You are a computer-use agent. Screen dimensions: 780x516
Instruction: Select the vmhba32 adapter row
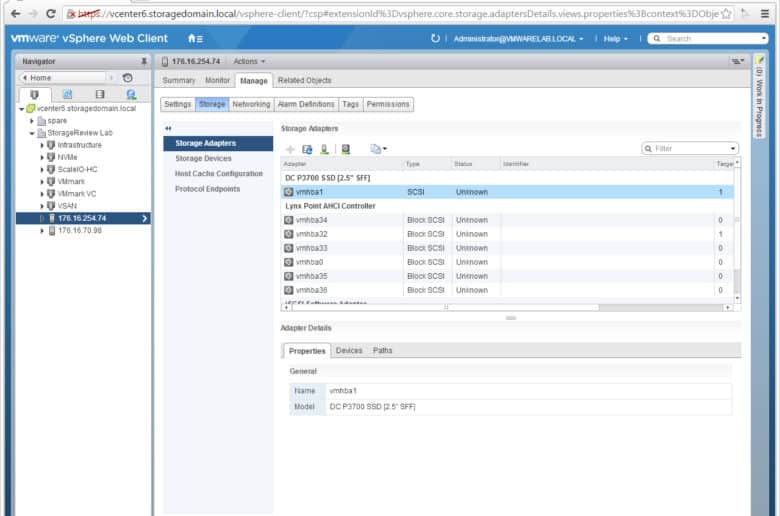coord(507,234)
